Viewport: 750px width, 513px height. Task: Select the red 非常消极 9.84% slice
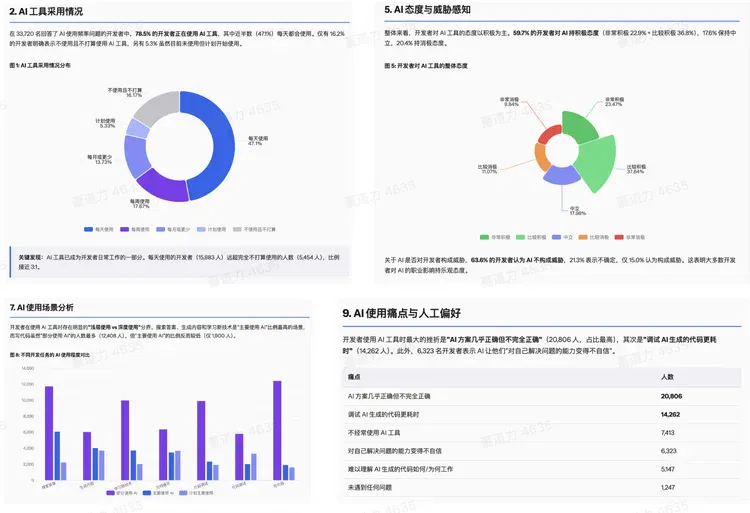click(550, 134)
